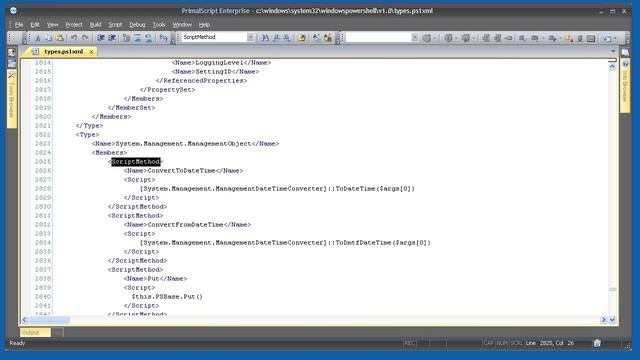The height and width of the screenshot is (360, 640).
Task: Click the </ReferencedProperties> closing tag
Action: pos(201,80)
